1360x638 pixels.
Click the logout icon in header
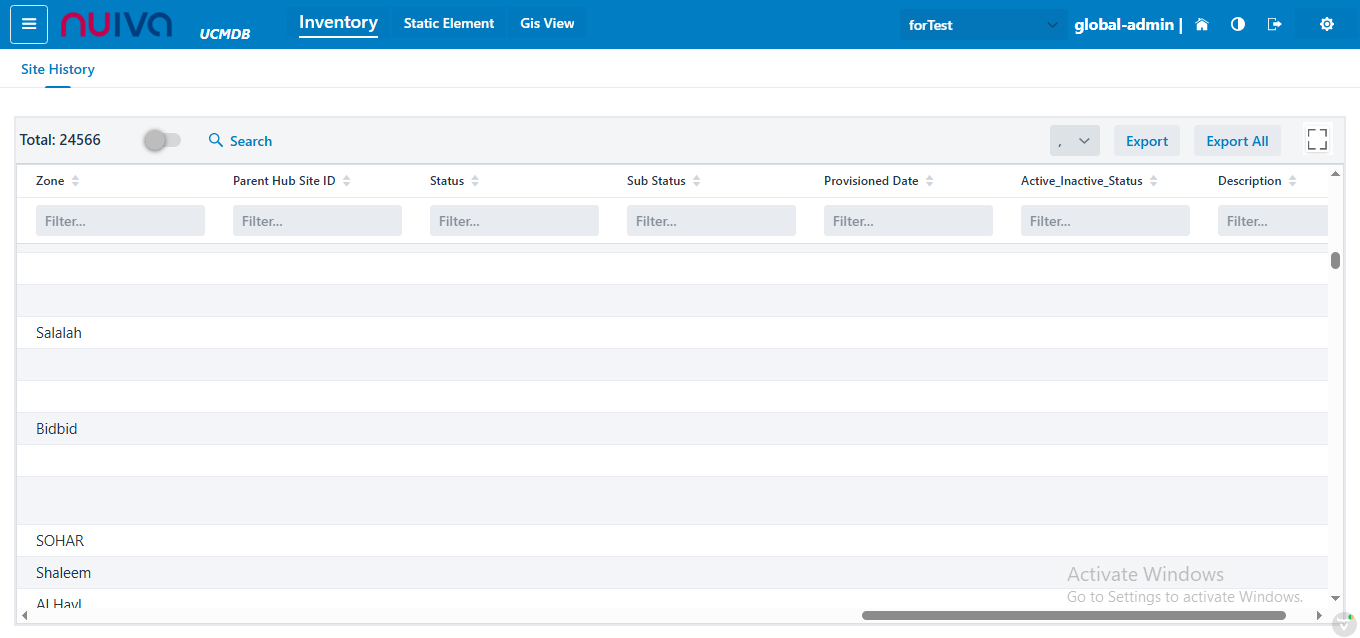click(1274, 25)
